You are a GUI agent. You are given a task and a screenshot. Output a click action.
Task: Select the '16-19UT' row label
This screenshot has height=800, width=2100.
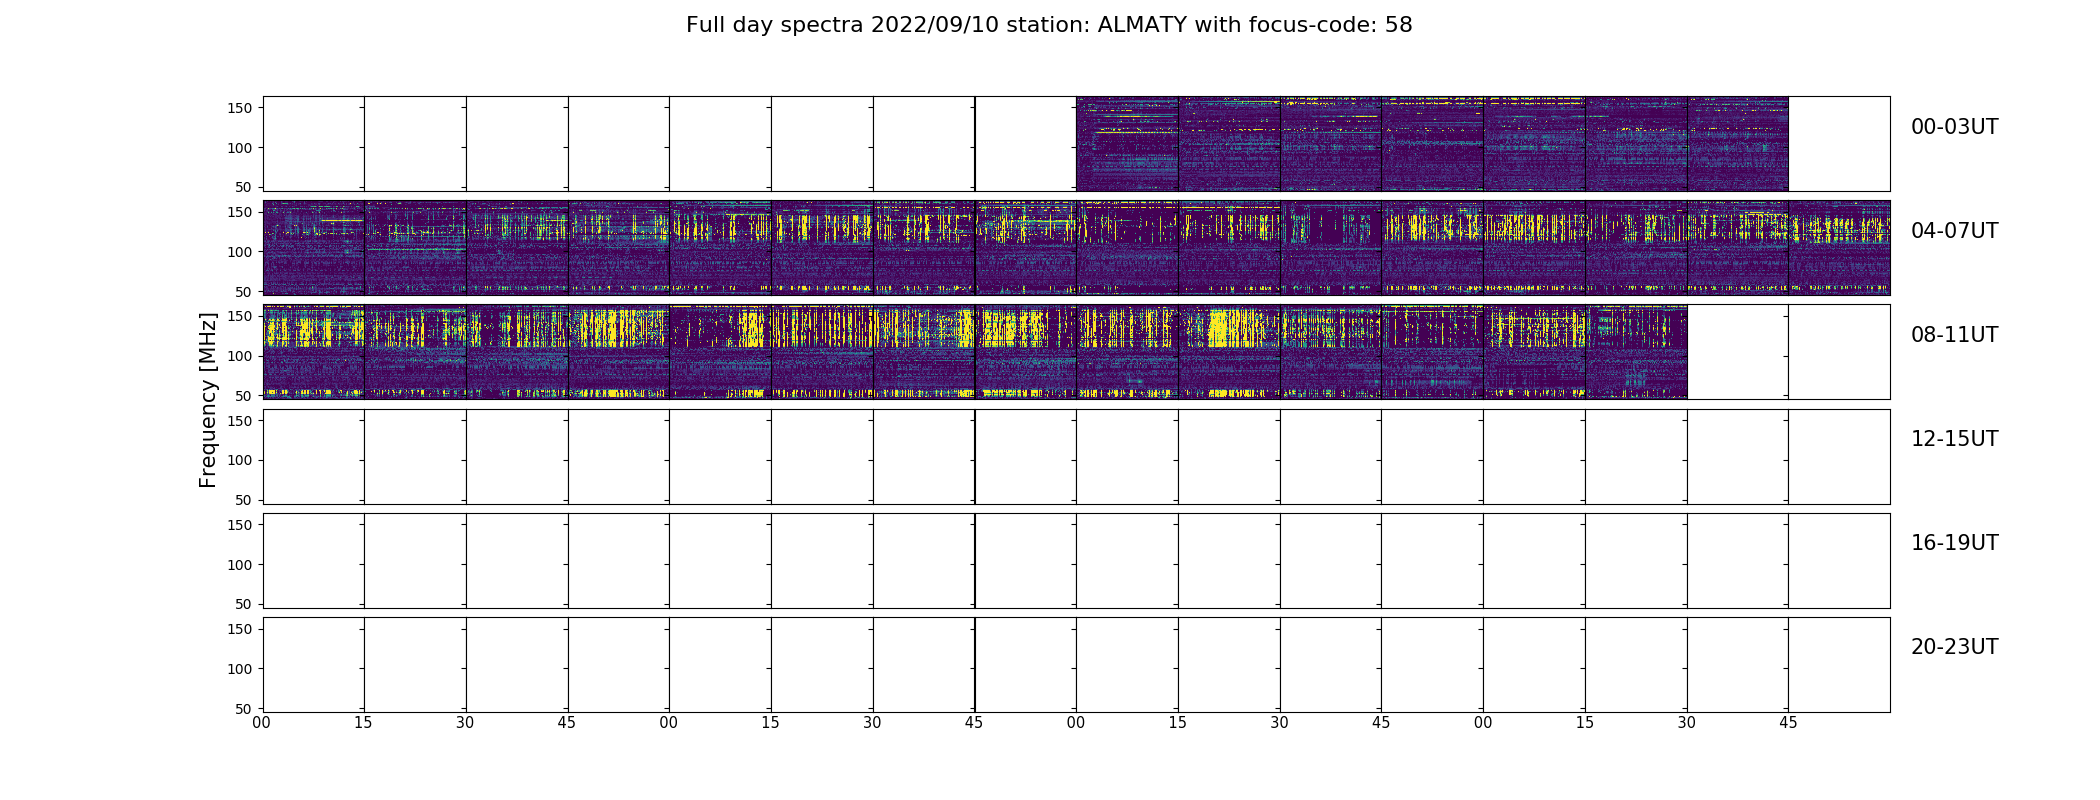pos(1954,543)
